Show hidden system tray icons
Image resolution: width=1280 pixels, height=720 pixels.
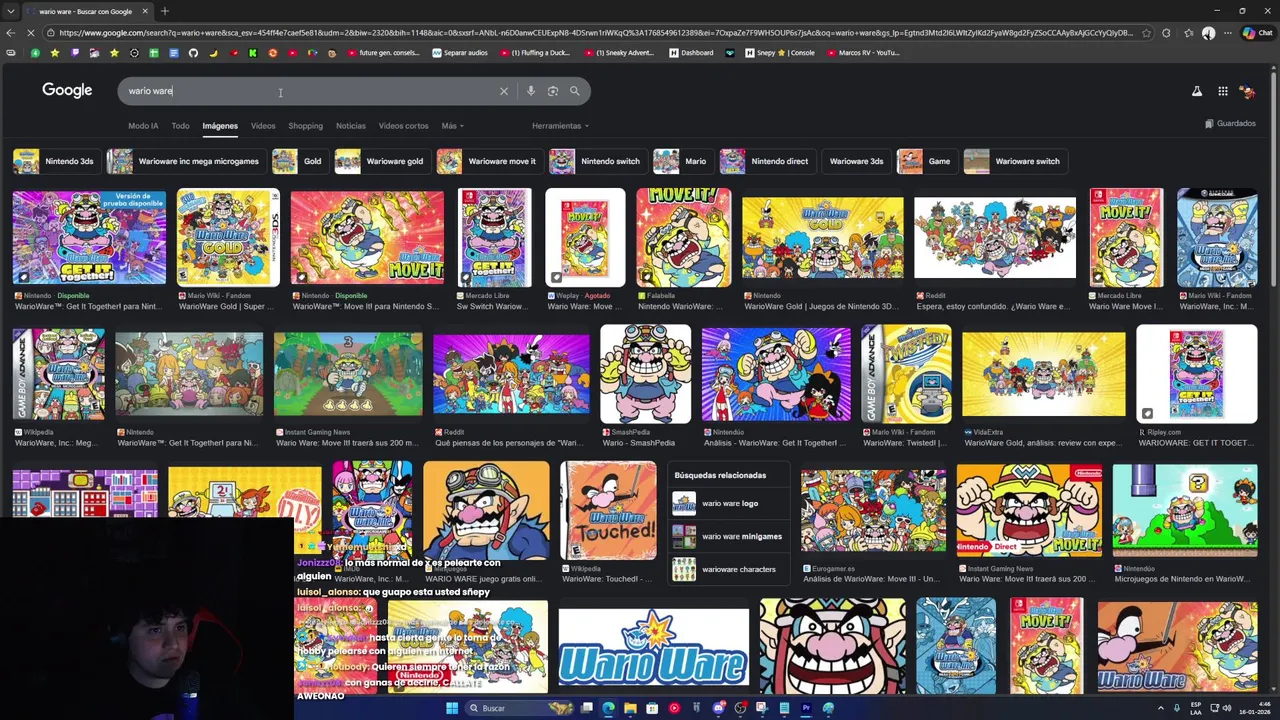(1159, 708)
